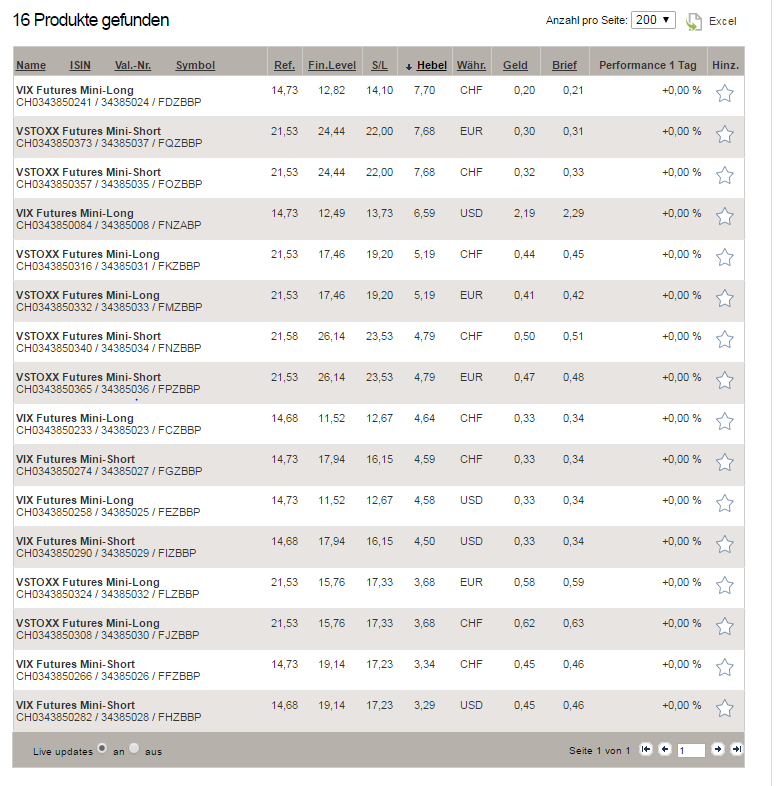Go to next page arrow
The width and height of the screenshot is (782, 786).
718,749
